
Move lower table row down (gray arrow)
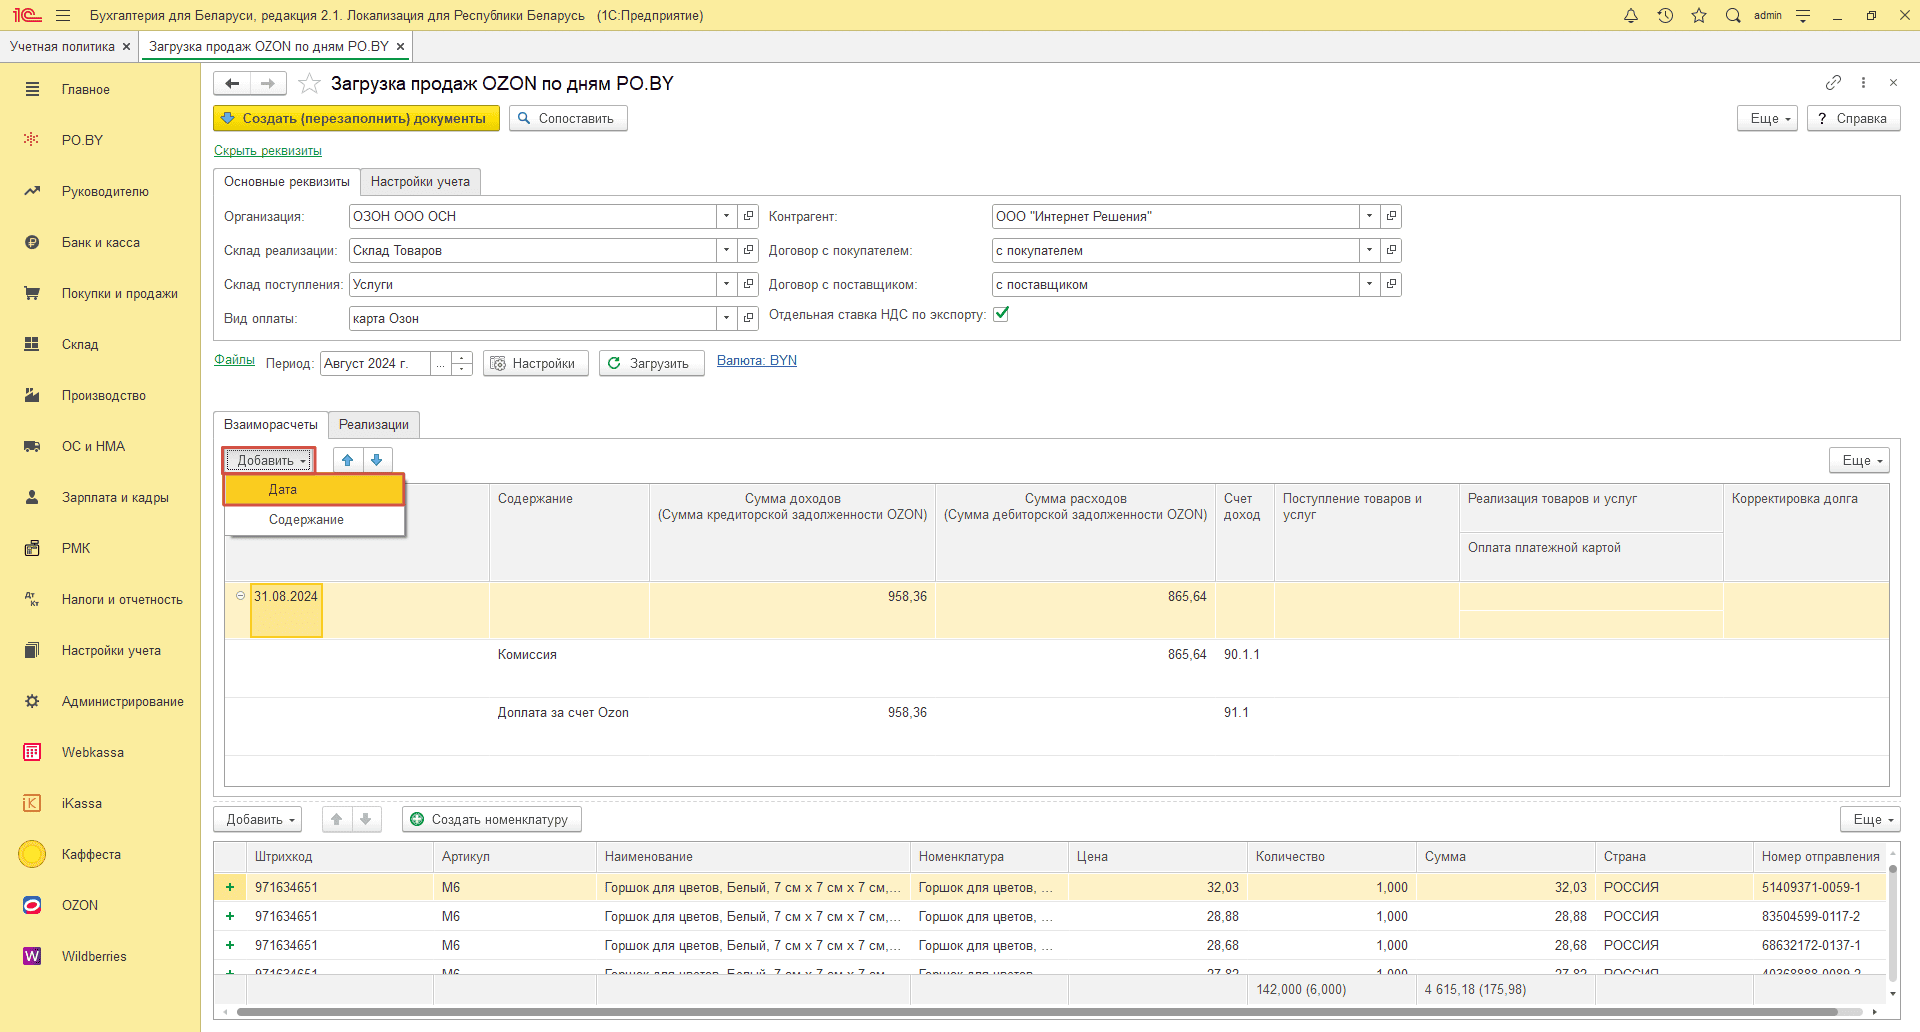(x=366, y=819)
